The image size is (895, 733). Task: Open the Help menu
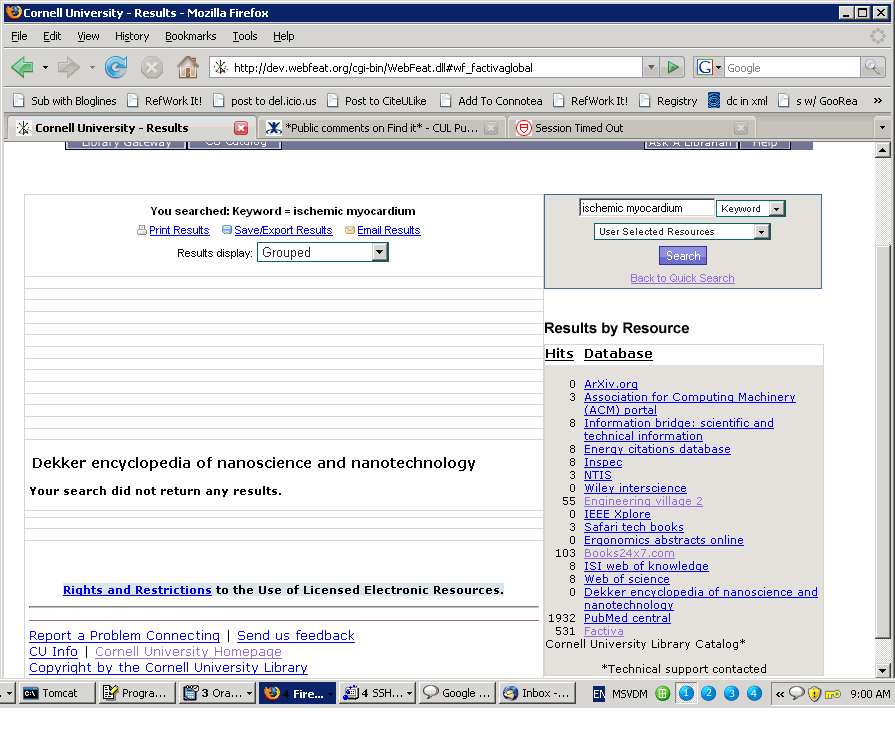point(284,36)
